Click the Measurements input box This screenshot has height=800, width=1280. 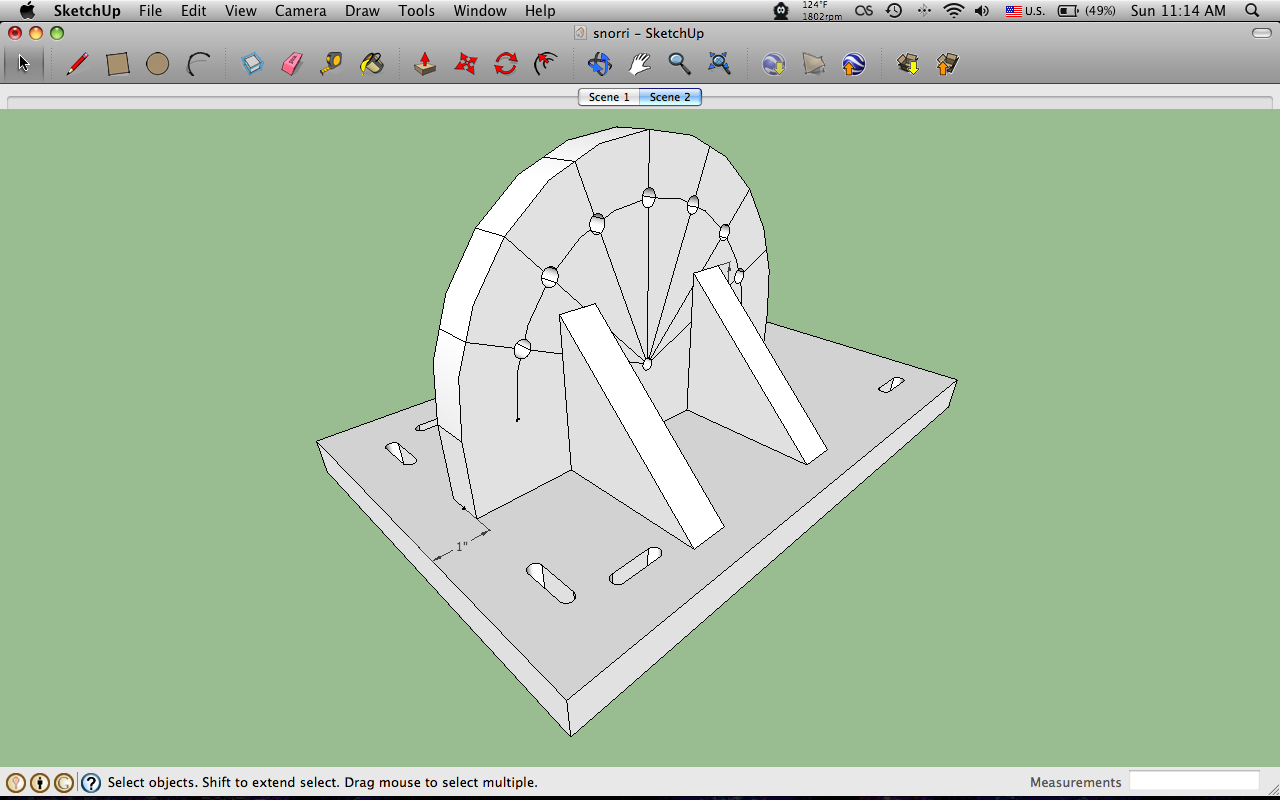click(1194, 781)
